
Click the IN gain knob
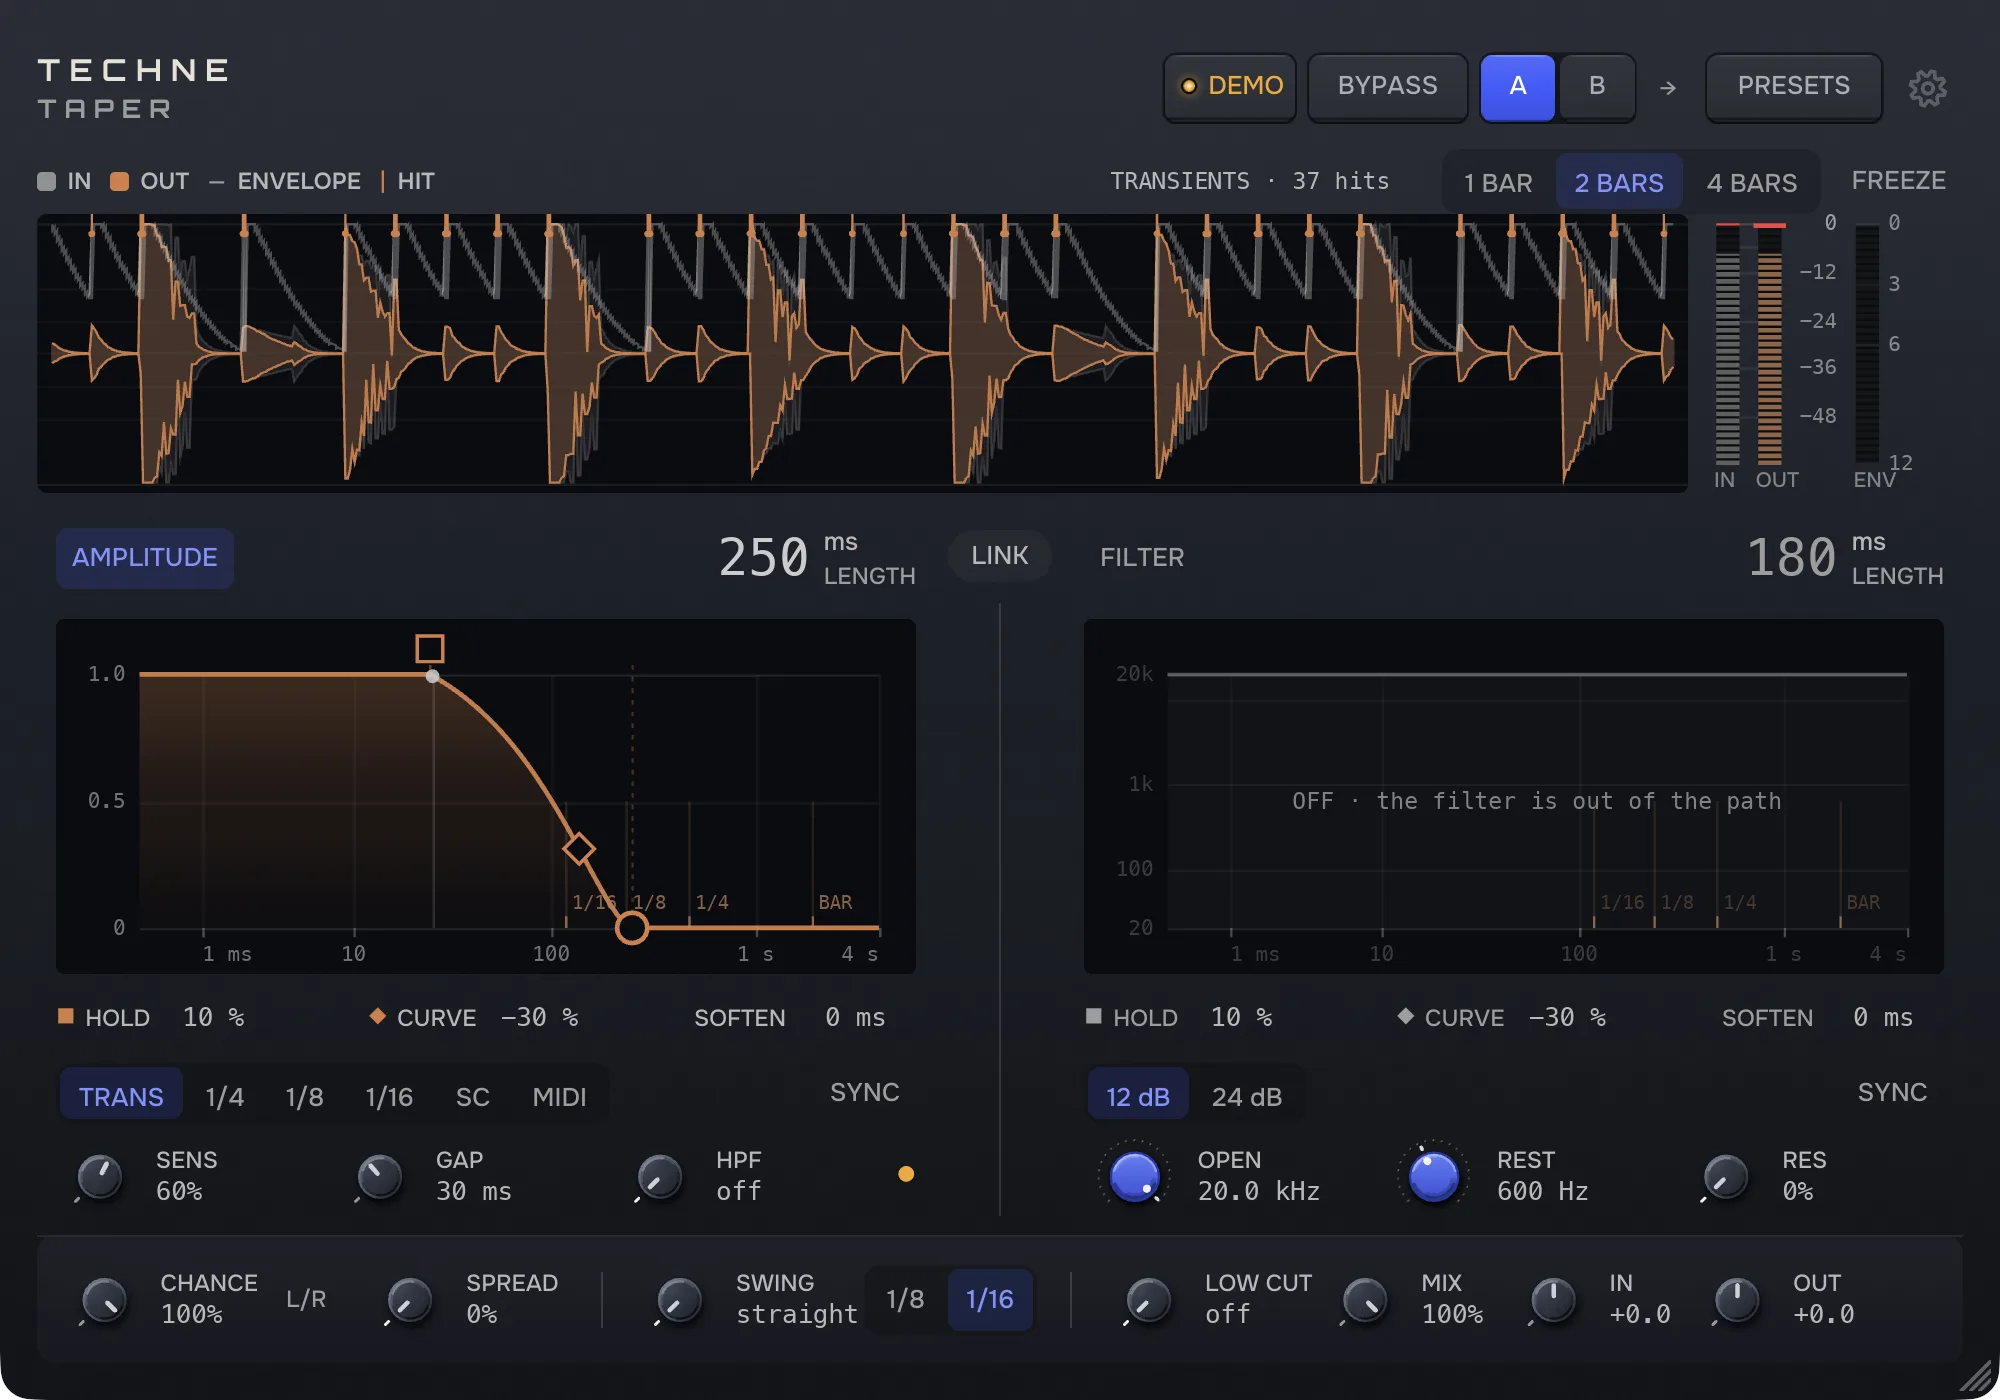pyautogui.click(x=1554, y=1300)
